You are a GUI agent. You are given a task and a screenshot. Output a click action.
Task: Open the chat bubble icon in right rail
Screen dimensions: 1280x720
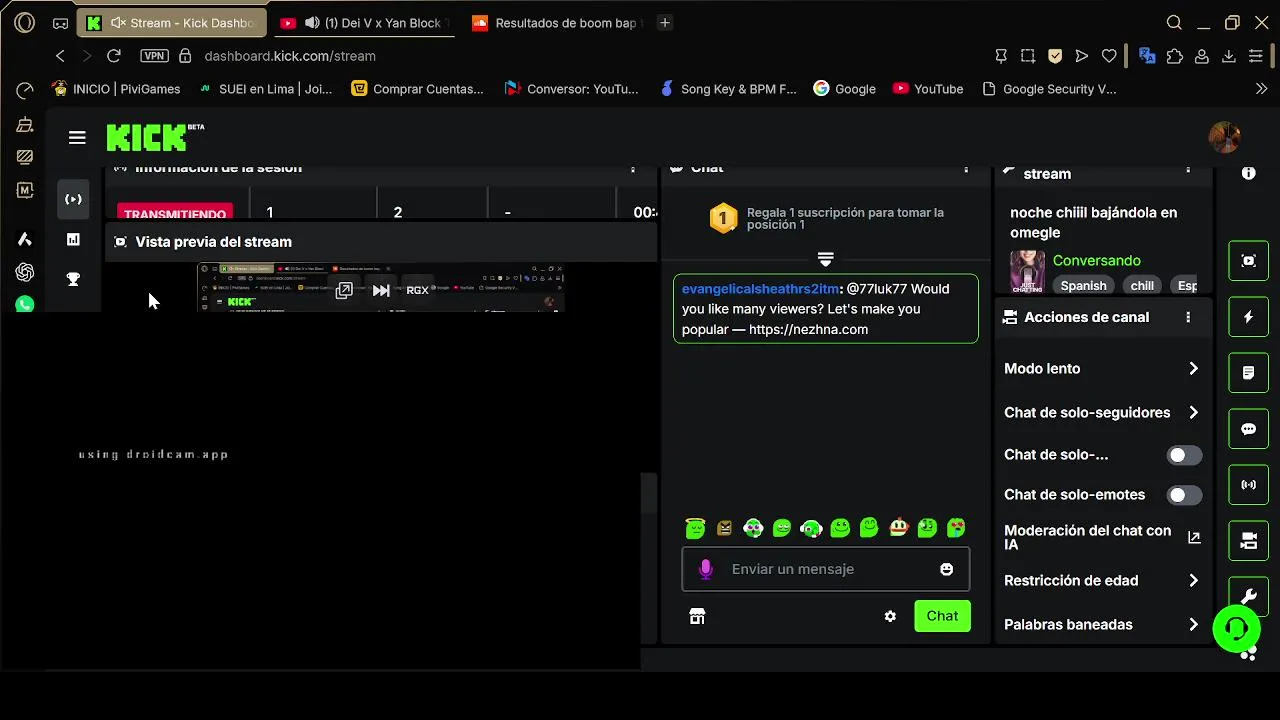[1248, 429]
